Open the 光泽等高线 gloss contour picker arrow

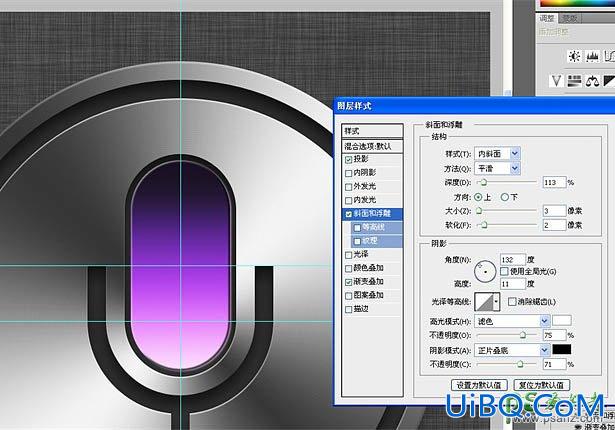tap(497, 301)
